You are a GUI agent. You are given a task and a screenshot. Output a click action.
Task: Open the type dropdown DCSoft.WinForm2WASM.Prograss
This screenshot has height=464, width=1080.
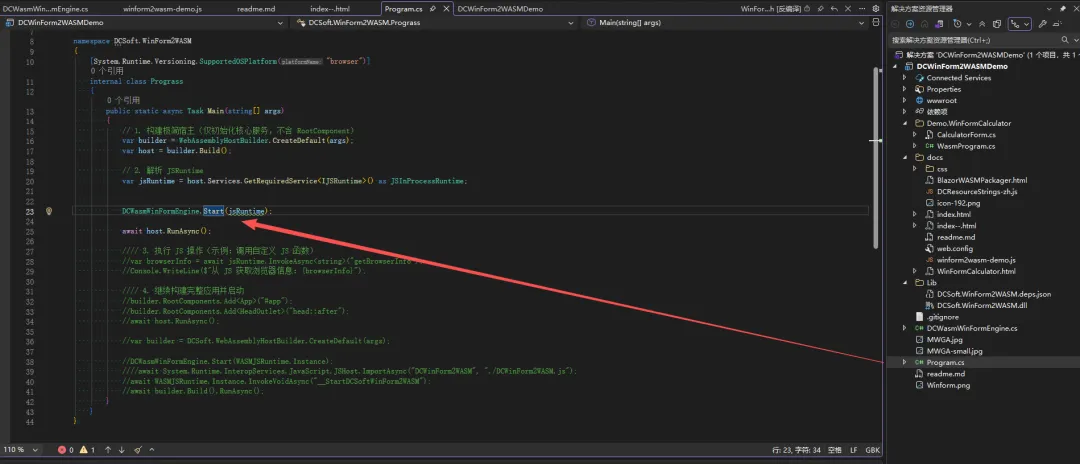coord(434,23)
